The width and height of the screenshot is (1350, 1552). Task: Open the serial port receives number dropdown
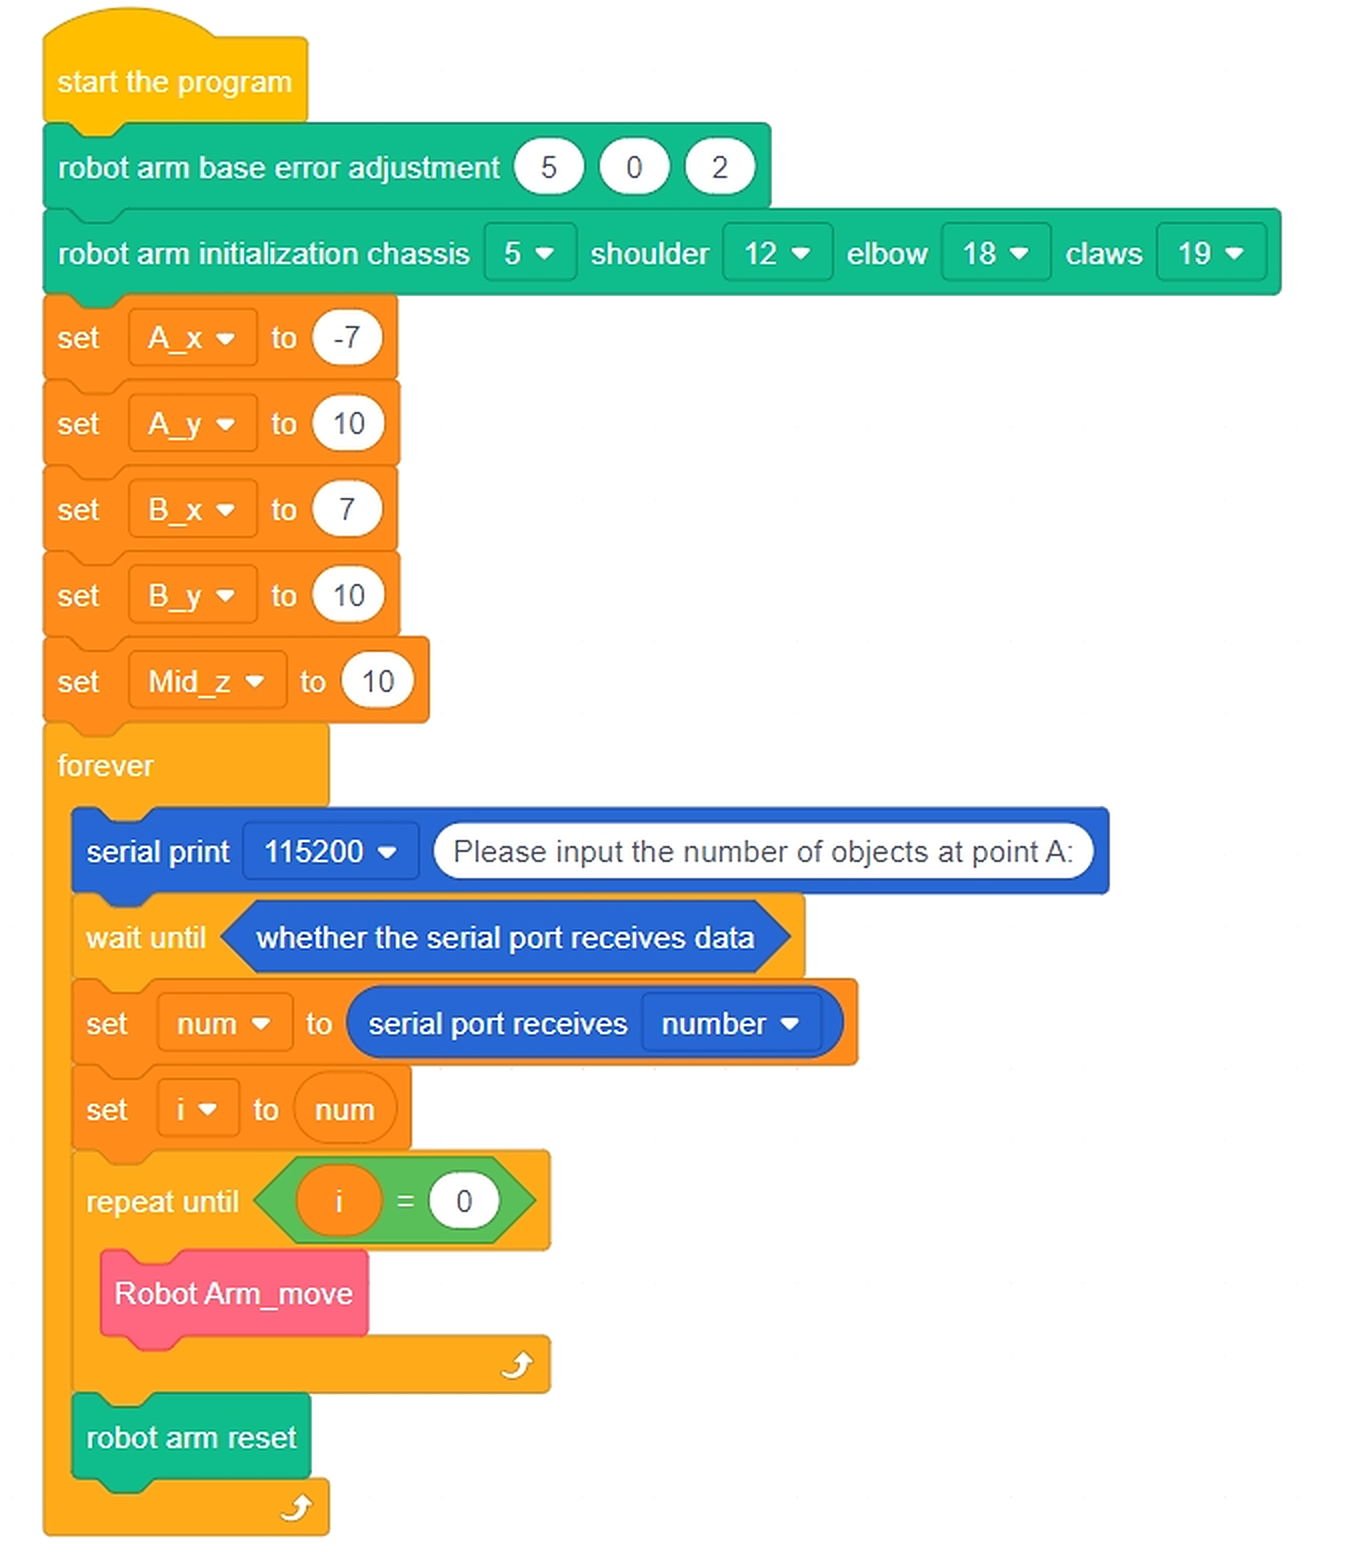pyautogui.click(x=732, y=1024)
